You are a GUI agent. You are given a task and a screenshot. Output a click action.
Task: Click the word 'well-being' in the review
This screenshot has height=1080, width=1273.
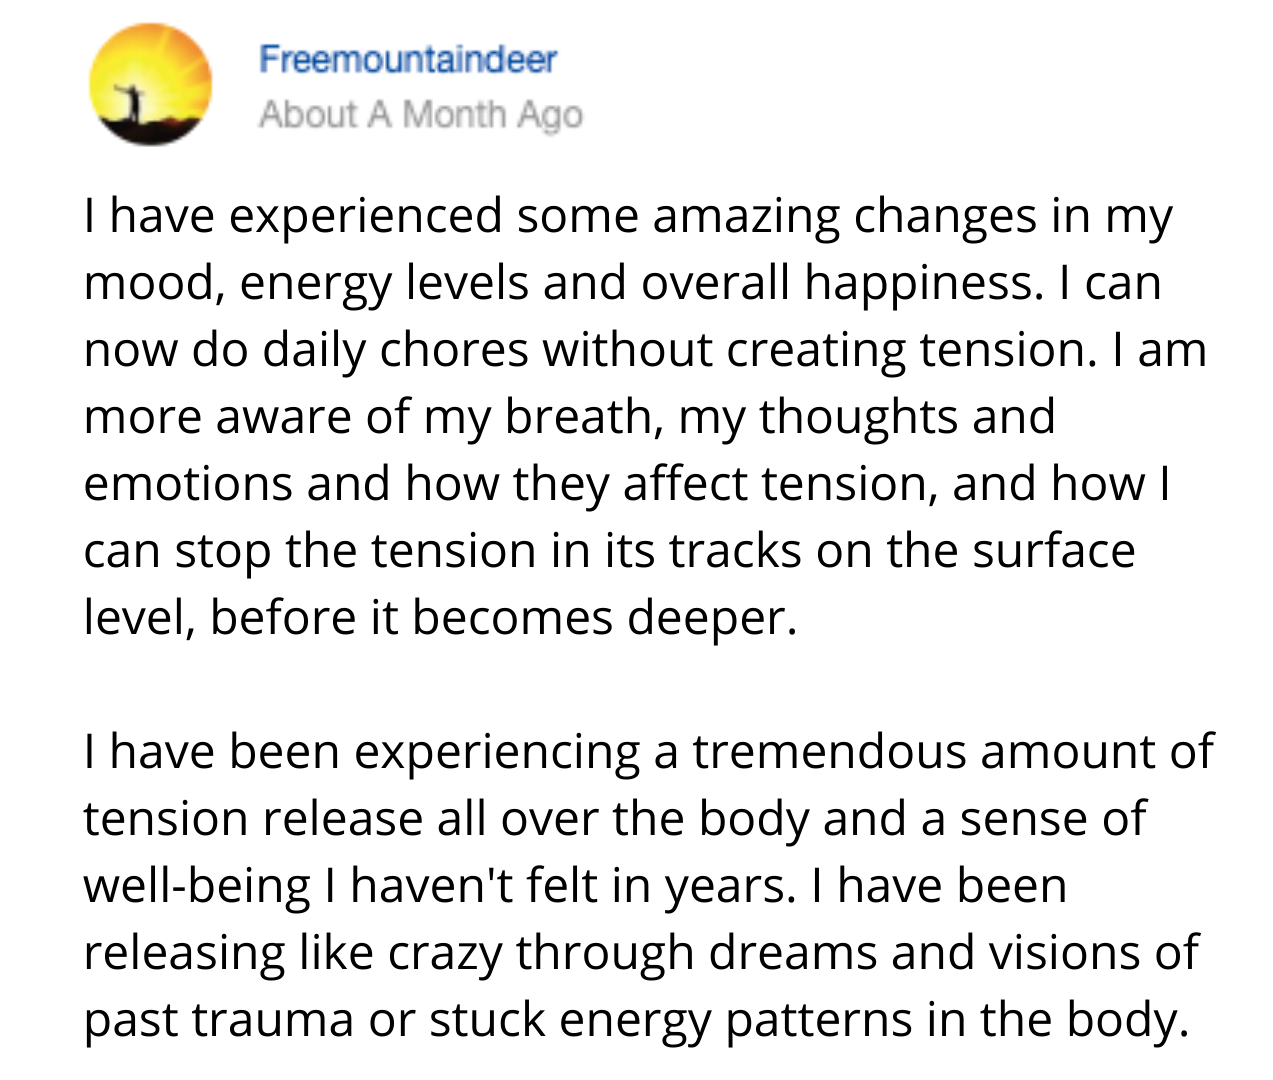[x=197, y=887]
